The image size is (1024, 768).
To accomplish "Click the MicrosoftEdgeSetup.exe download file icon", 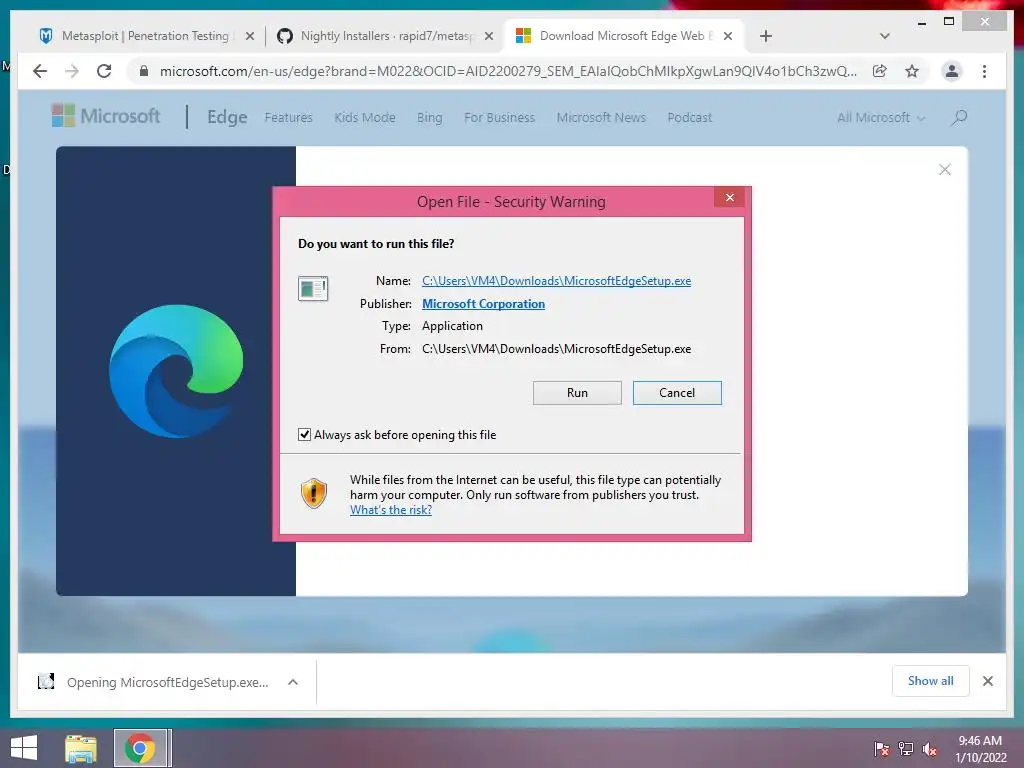I will tap(46, 682).
